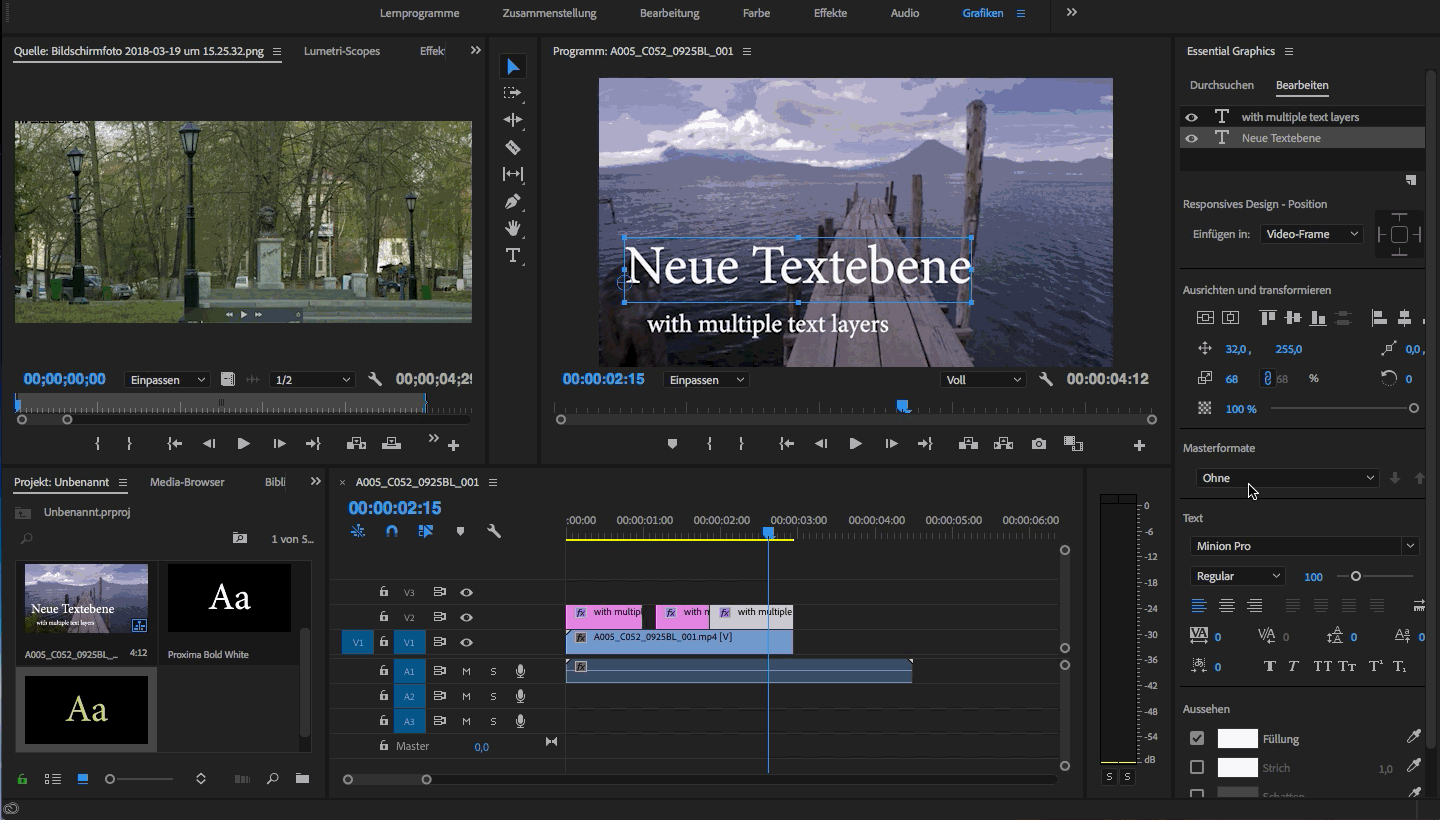
Task: Click the Export Frame camera icon
Action: [x=1039, y=444]
